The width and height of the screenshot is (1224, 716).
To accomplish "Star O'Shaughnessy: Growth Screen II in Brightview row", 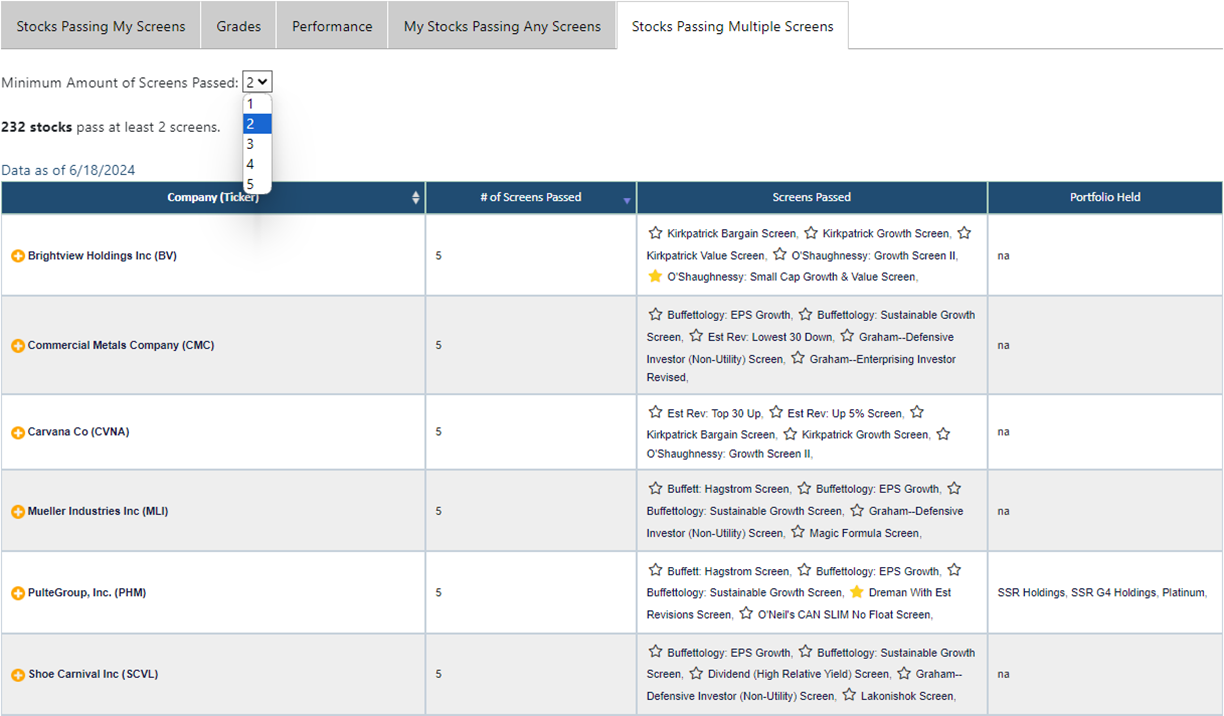I will point(780,255).
